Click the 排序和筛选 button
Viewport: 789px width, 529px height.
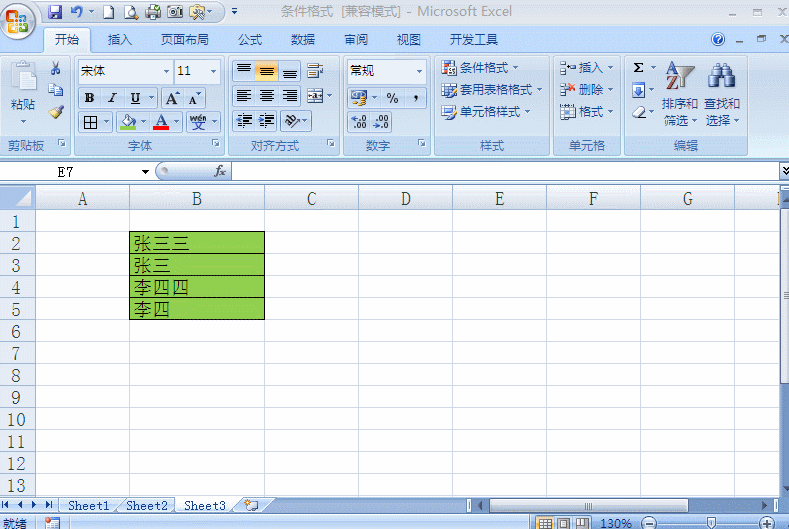click(x=679, y=94)
